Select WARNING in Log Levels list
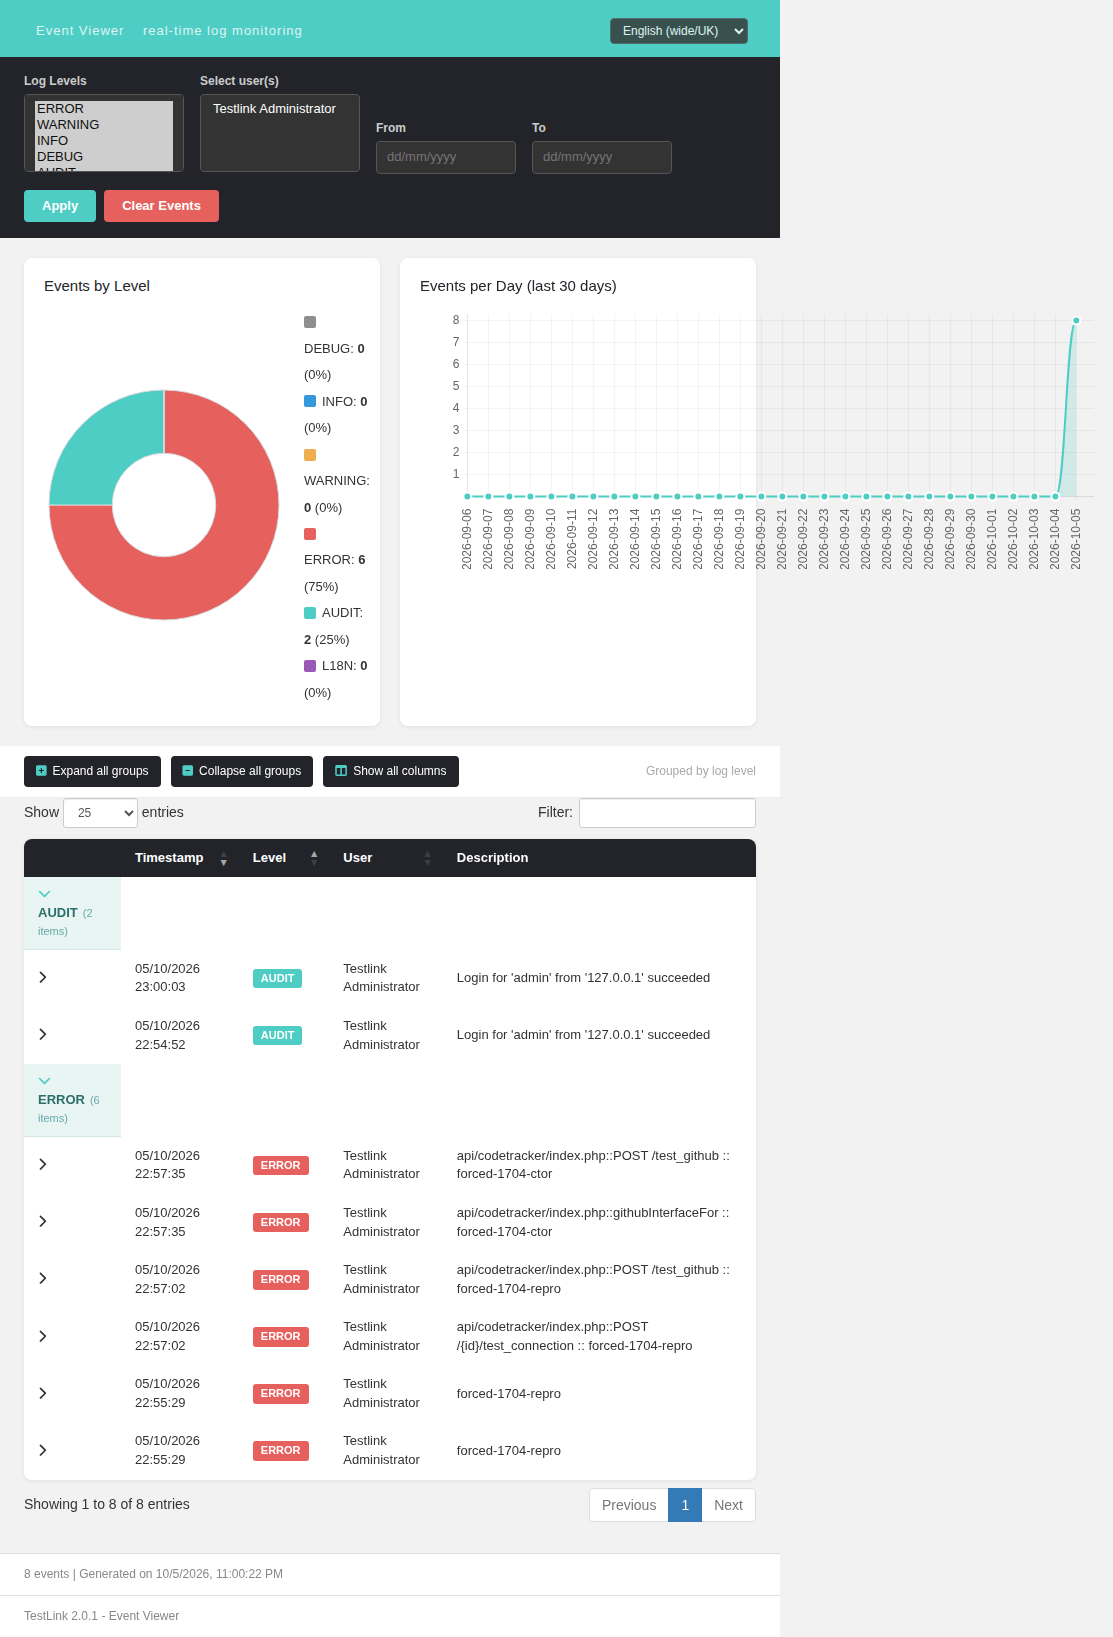 [104, 125]
